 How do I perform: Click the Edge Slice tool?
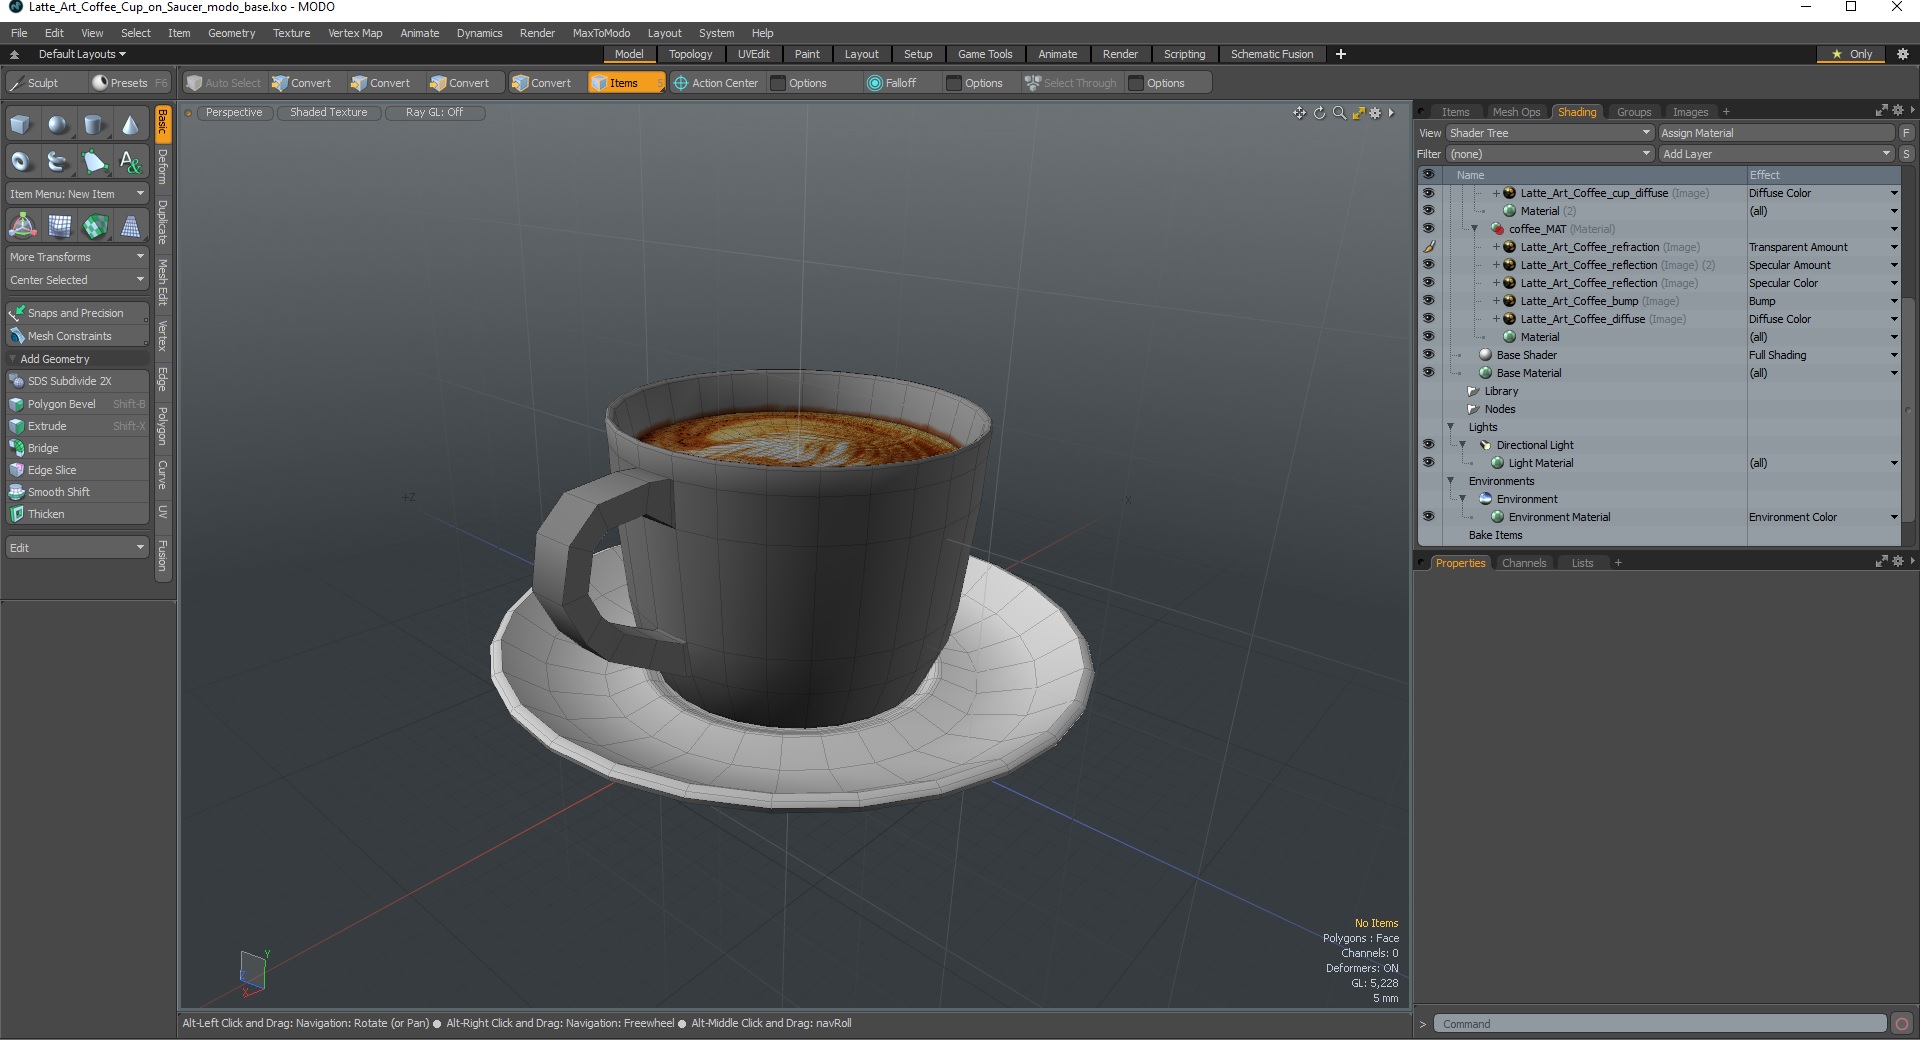[x=78, y=470]
